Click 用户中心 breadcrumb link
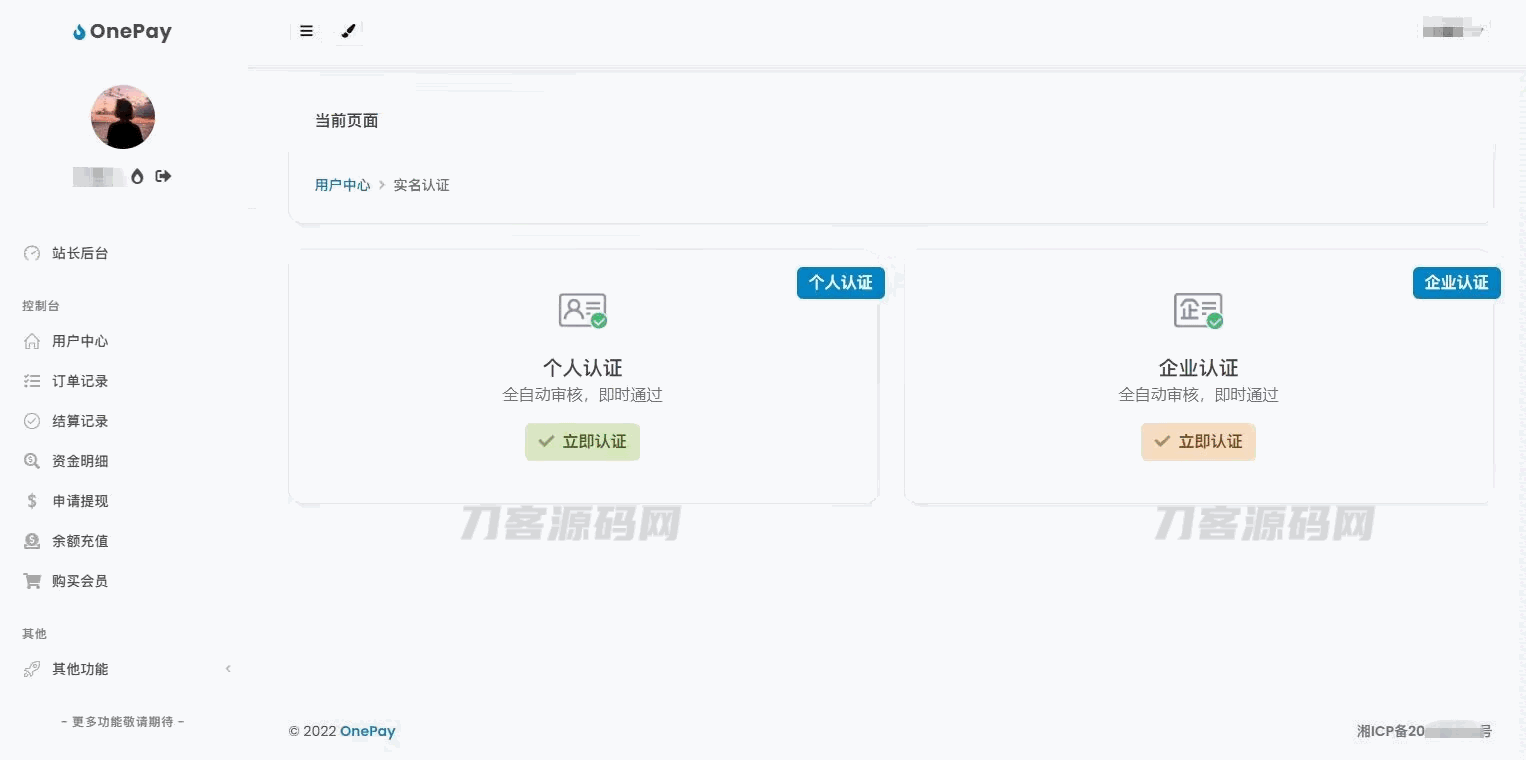 [342, 186]
